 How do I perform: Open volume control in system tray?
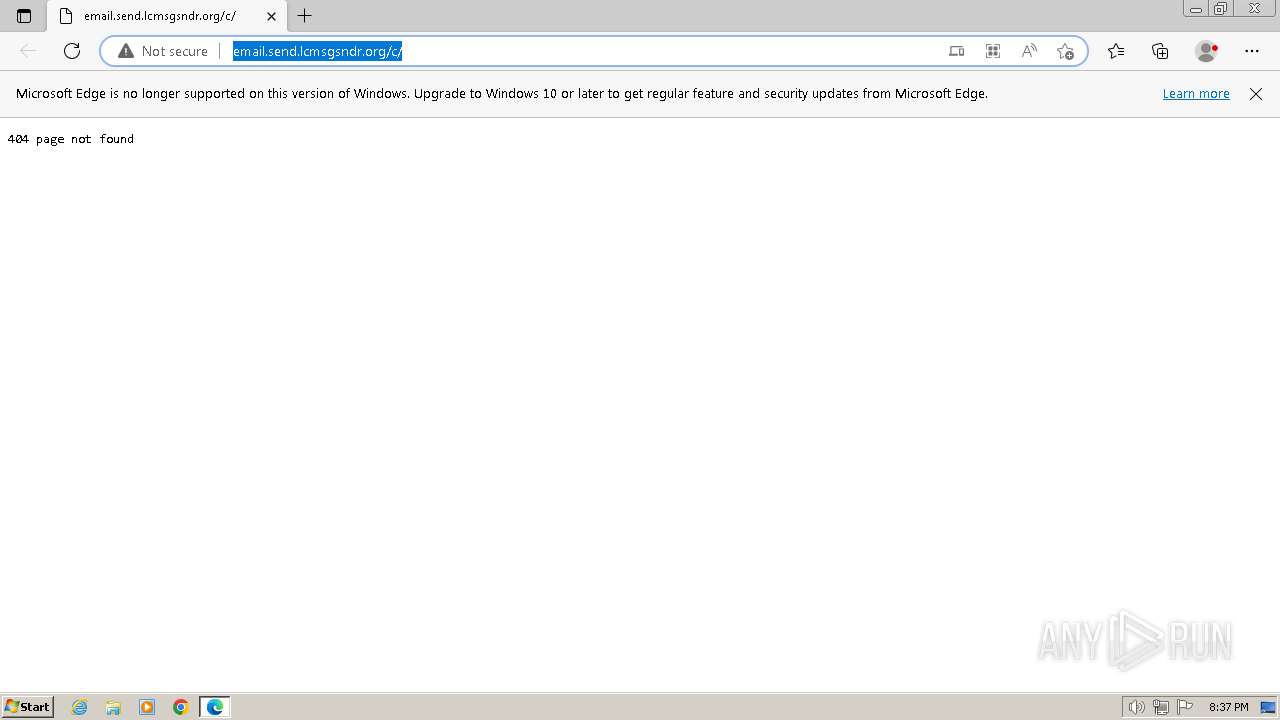[1136, 707]
